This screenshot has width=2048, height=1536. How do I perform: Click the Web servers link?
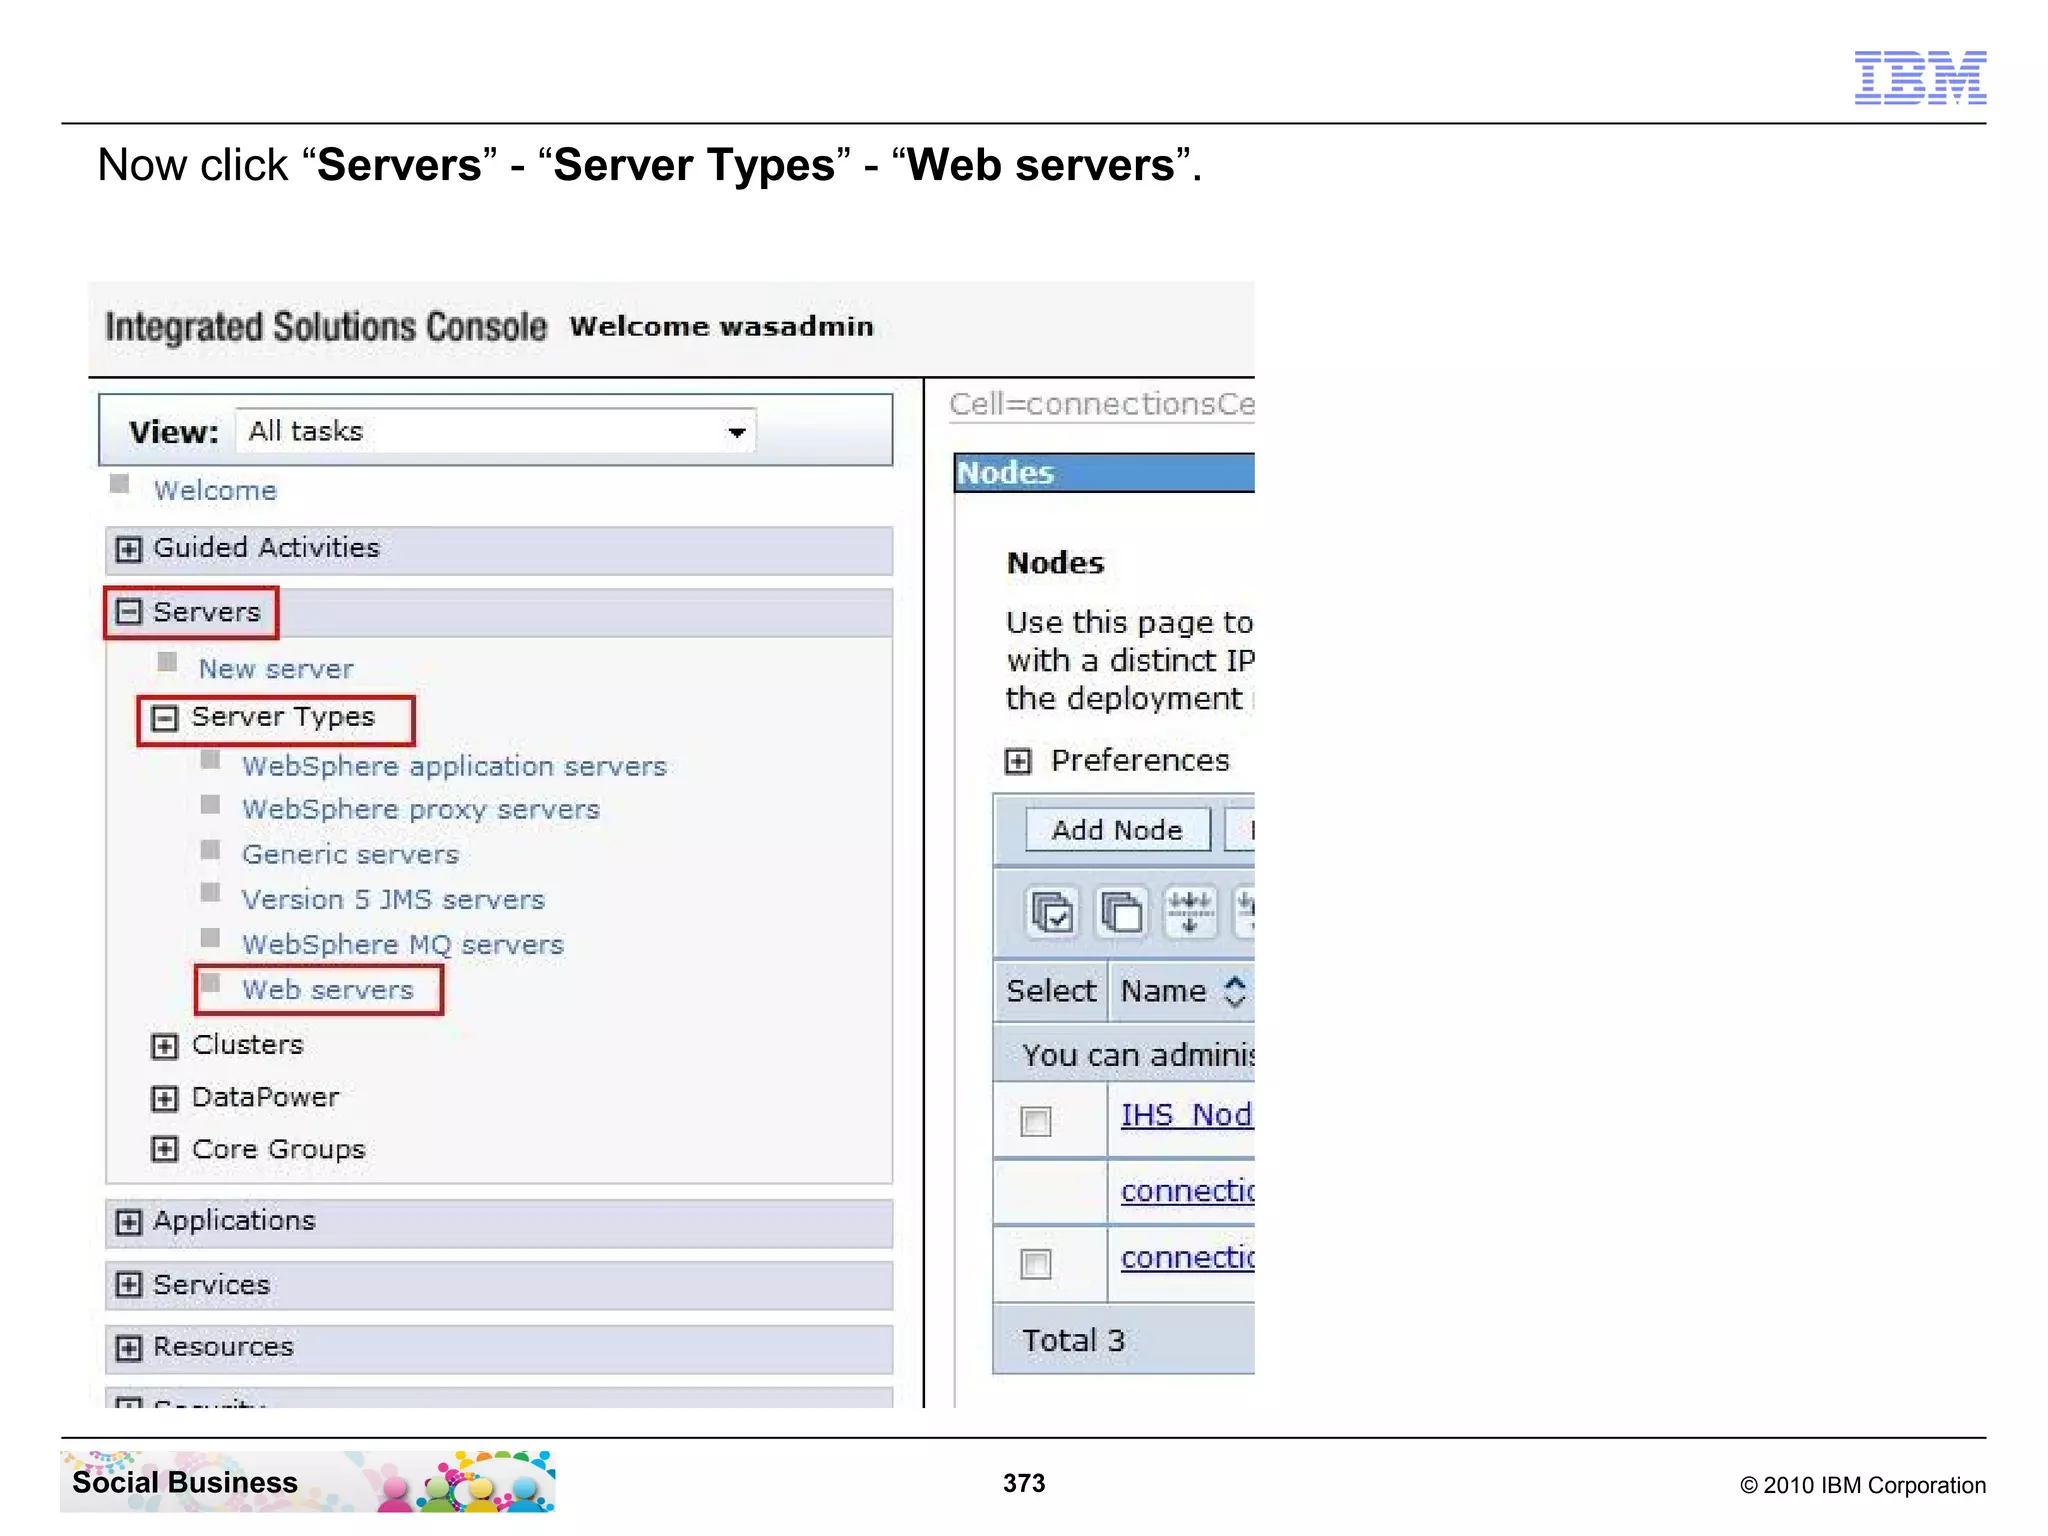(328, 989)
